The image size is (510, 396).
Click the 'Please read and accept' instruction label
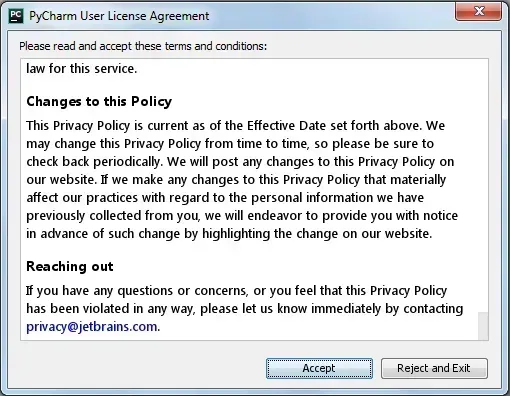click(x=143, y=46)
